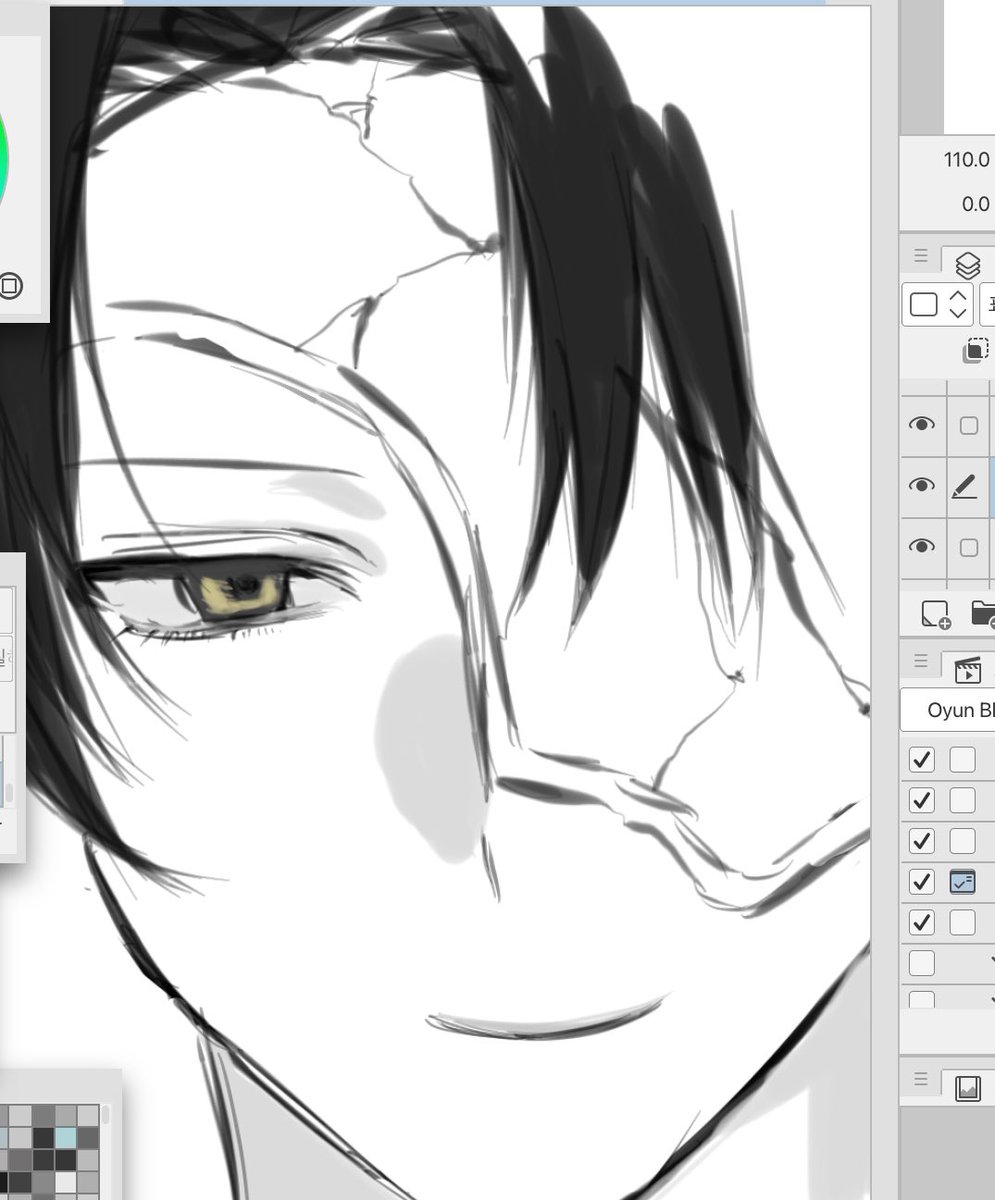Uncheck the first checkbox under Oyun Bl
This screenshot has height=1200, width=995.
click(921, 760)
